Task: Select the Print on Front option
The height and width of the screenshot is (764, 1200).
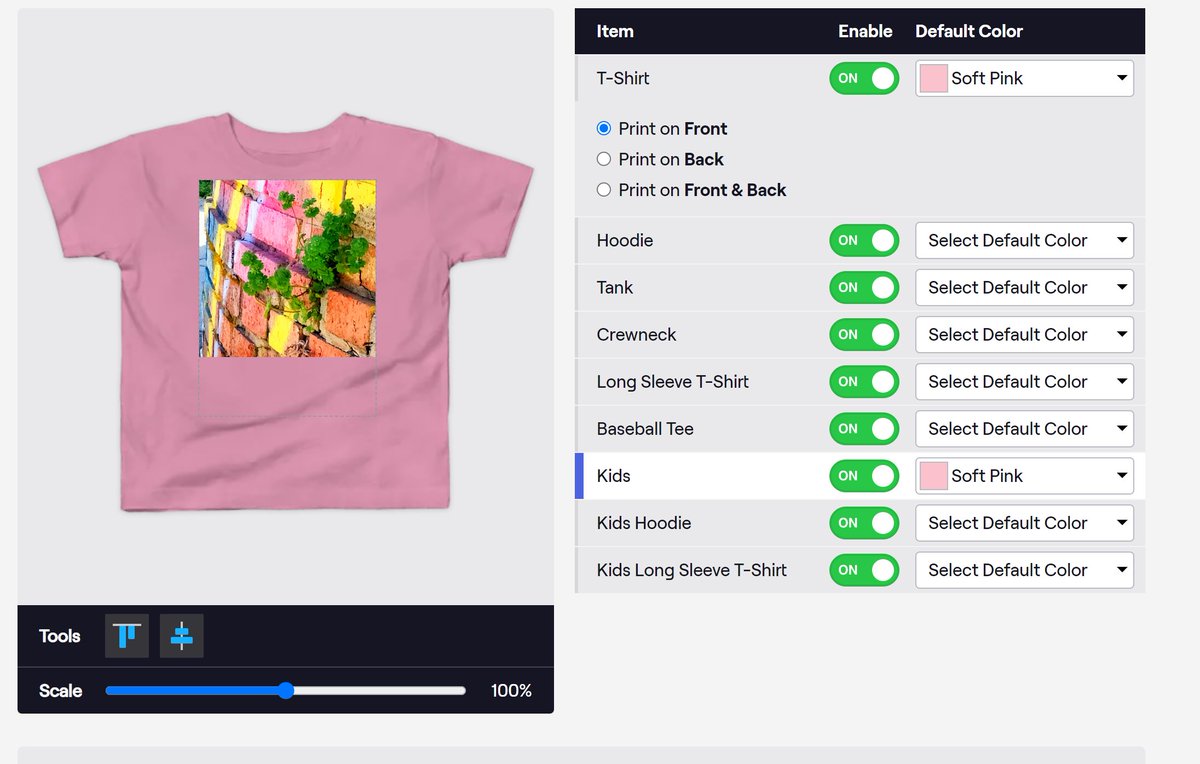Action: pyautogui.click(x=602, y=128)
